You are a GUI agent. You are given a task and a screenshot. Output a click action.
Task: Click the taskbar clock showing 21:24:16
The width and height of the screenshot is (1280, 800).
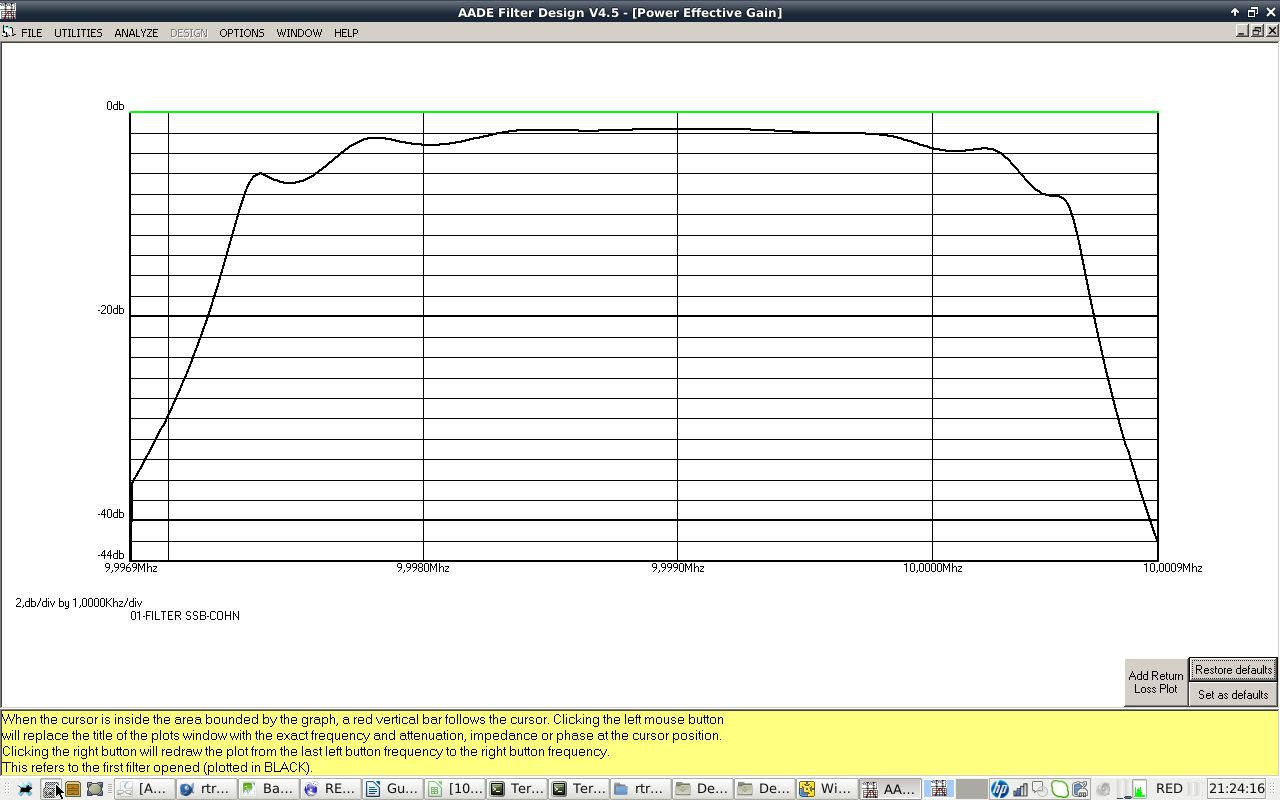click(1237, 789)
